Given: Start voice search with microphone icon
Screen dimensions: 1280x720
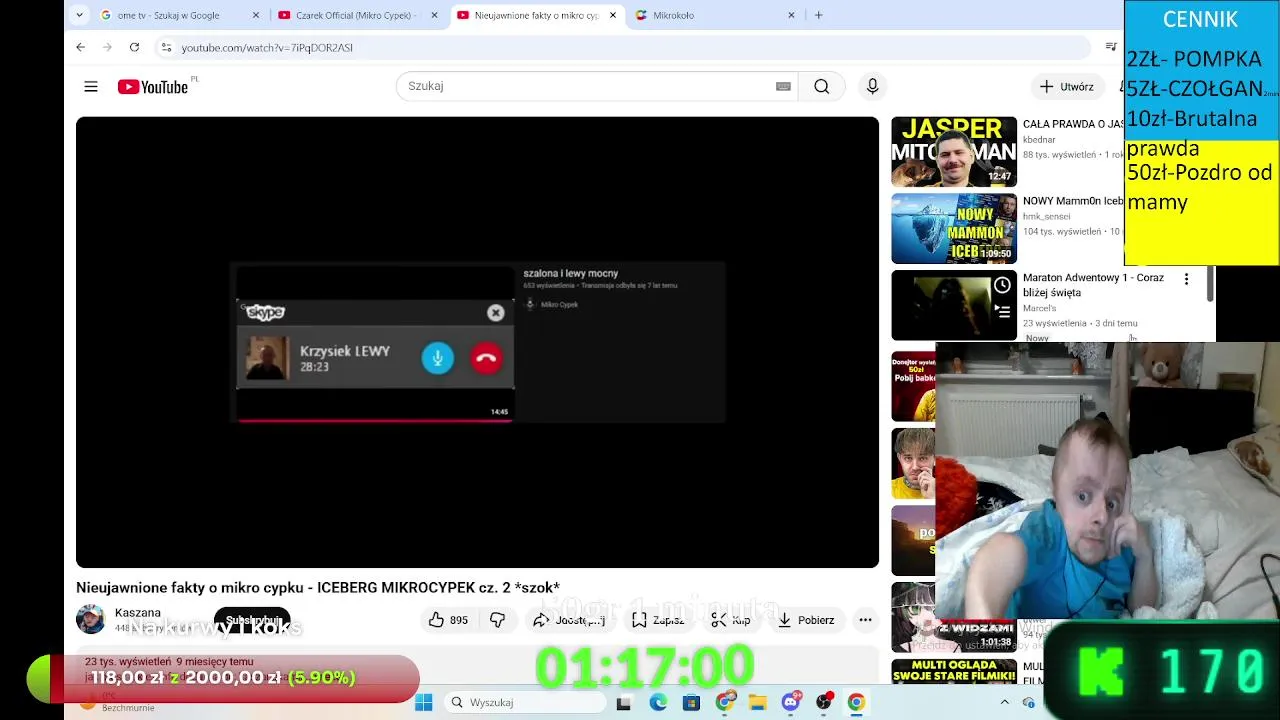Looking at the screenshot, I should 872,86.
